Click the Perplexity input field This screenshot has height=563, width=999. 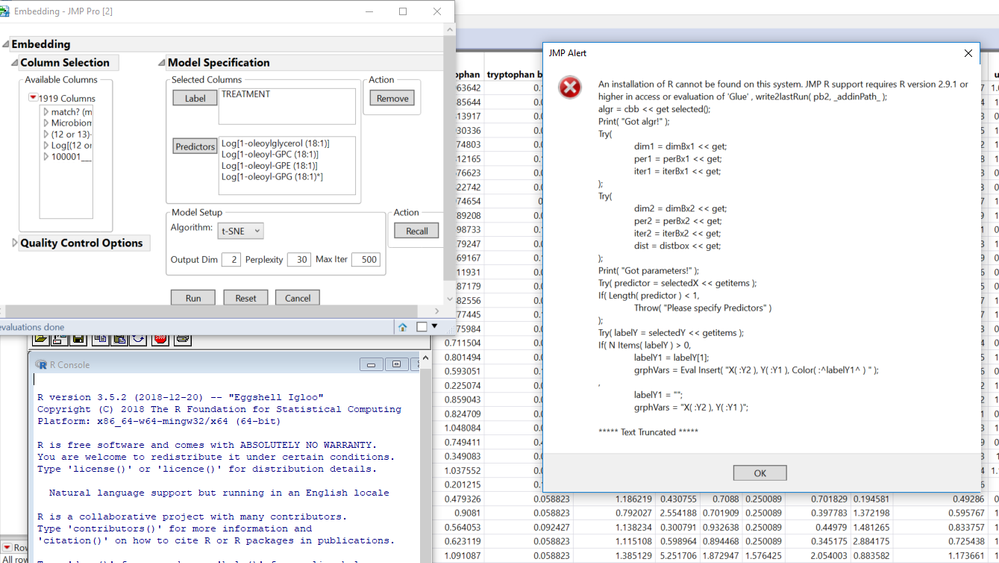click(x=298, y=260)
